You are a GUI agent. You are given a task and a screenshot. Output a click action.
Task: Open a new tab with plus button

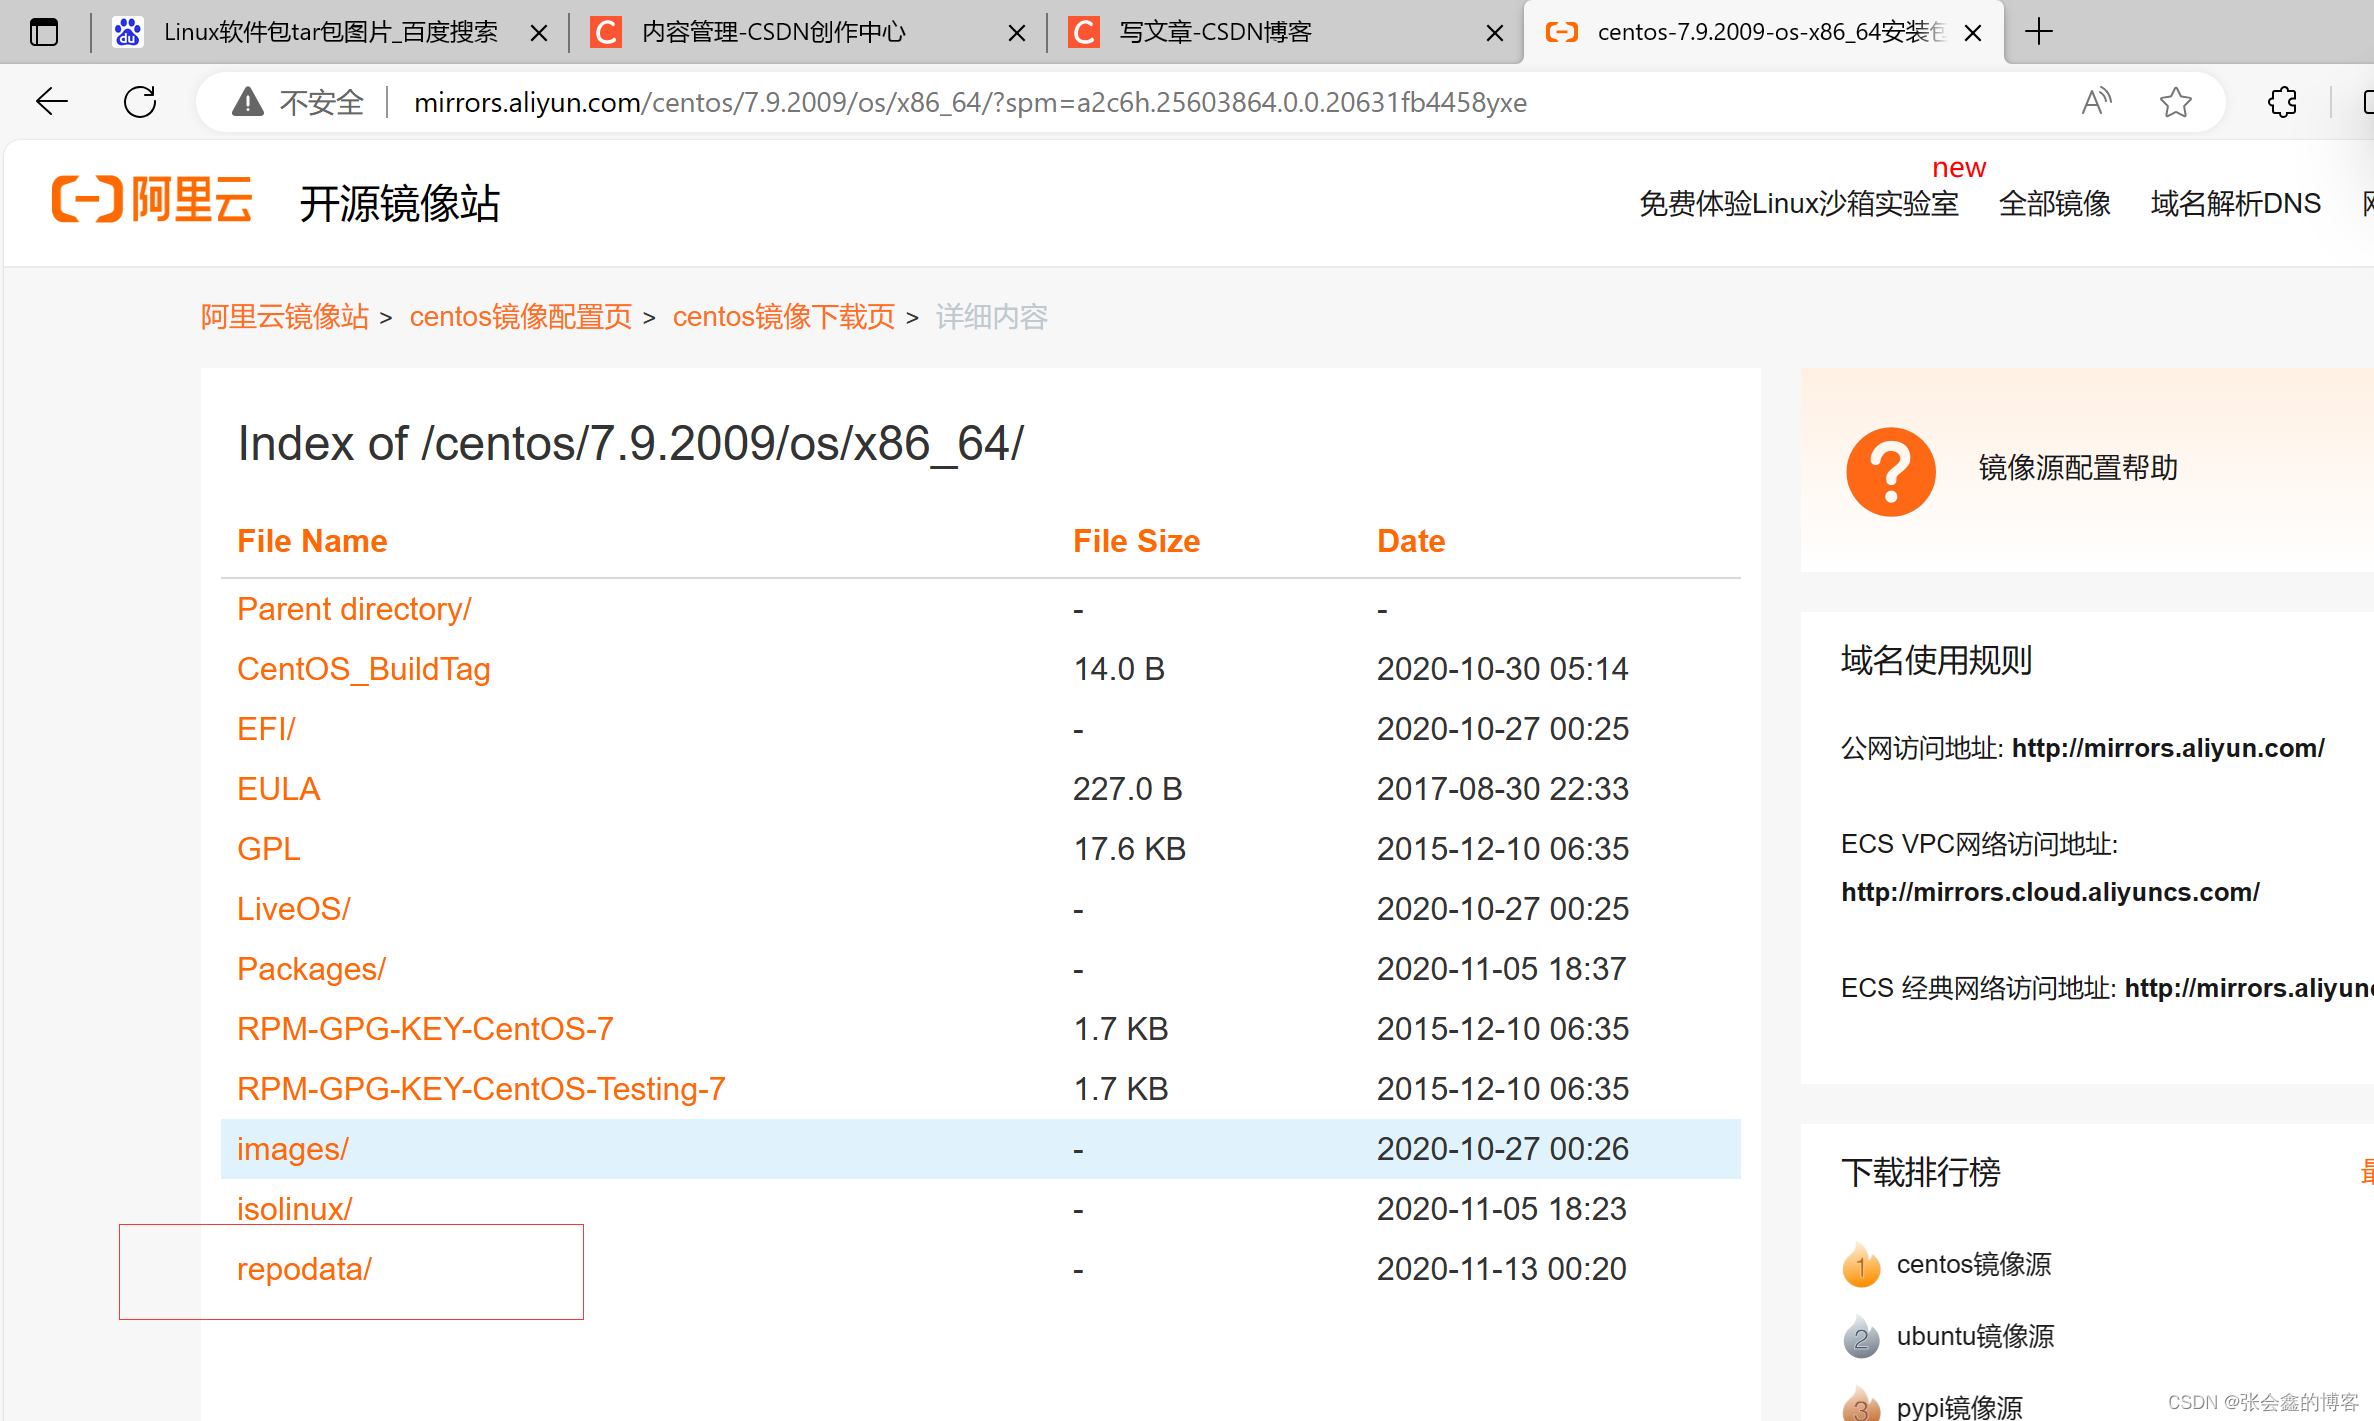pyautogui.click(x=2038, y=32)
